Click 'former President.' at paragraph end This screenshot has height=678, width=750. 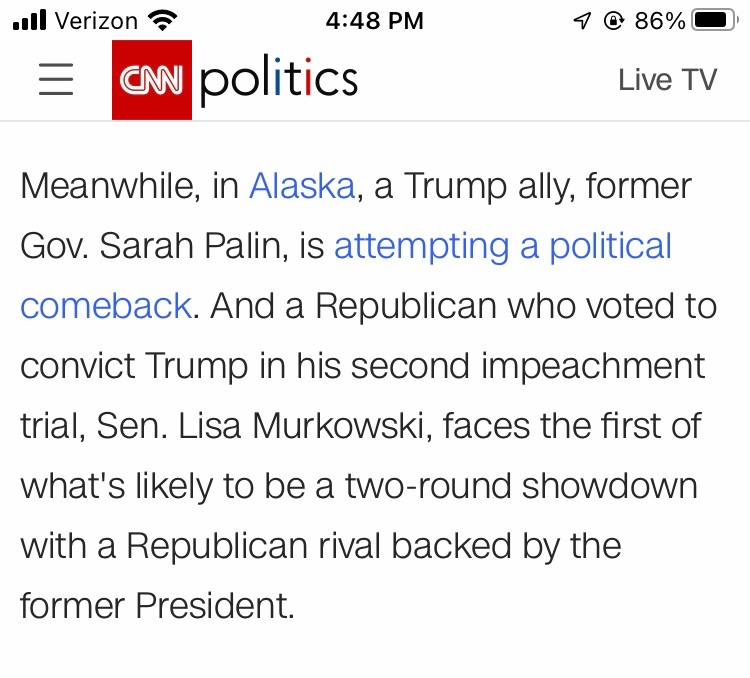tap(157, 606)
